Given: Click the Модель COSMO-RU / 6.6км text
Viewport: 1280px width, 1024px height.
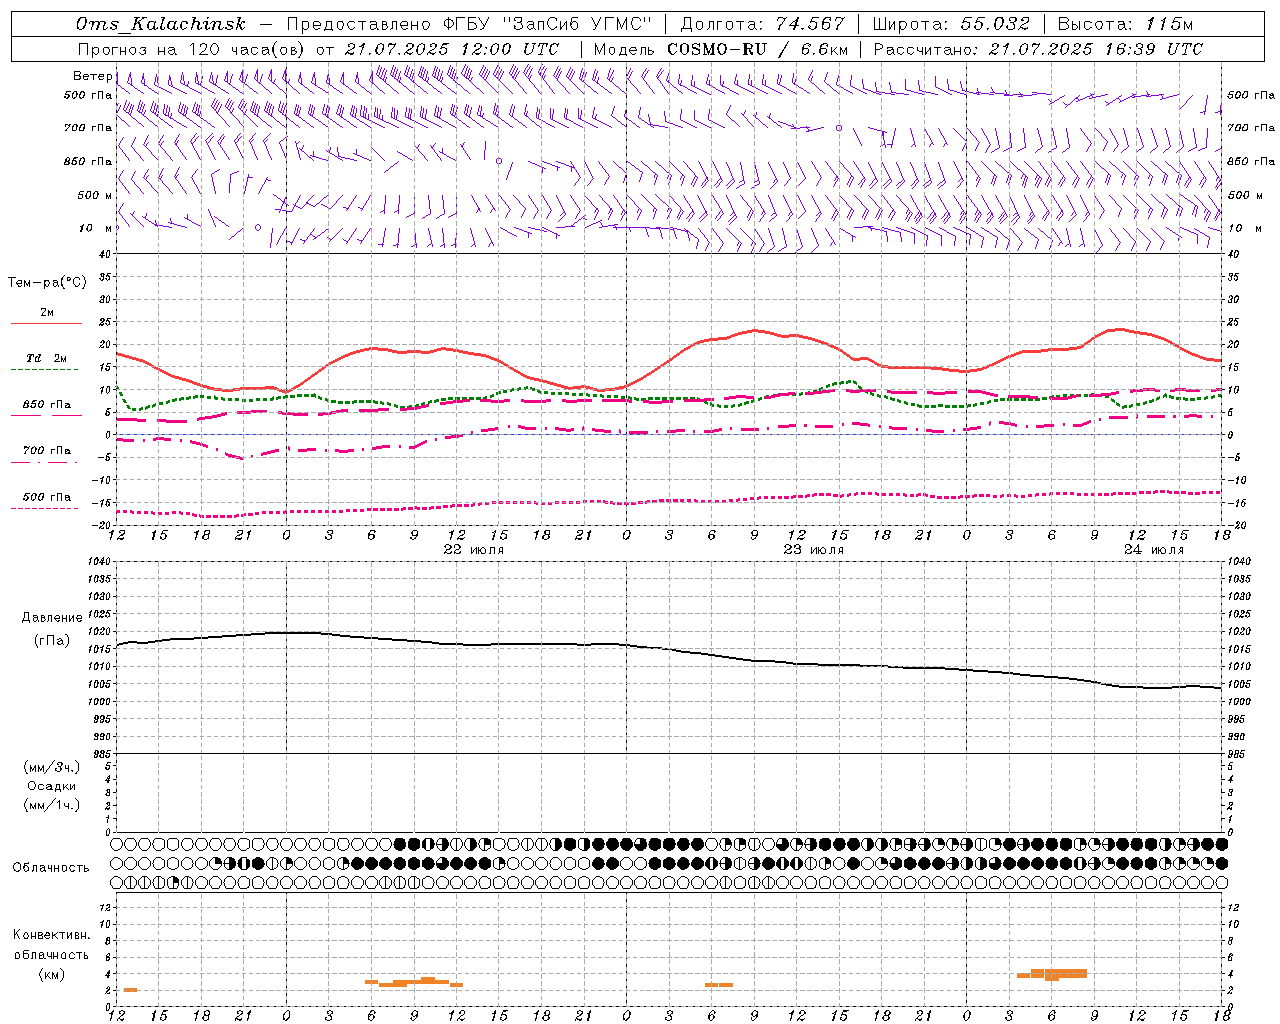Looking at the screenshot, I should [721, 49].
